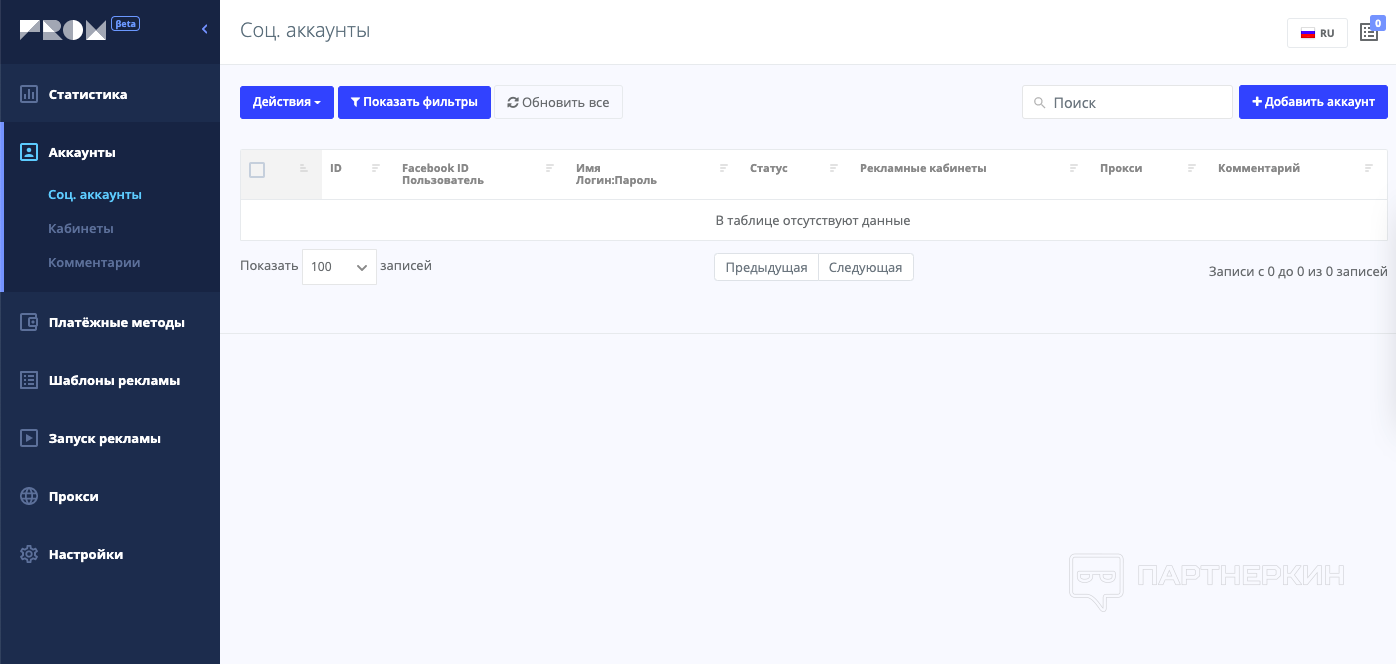Expand the records-per-page dropdown showing 100
Viewport: 1396px width, 664px height.
coord(339,267)
